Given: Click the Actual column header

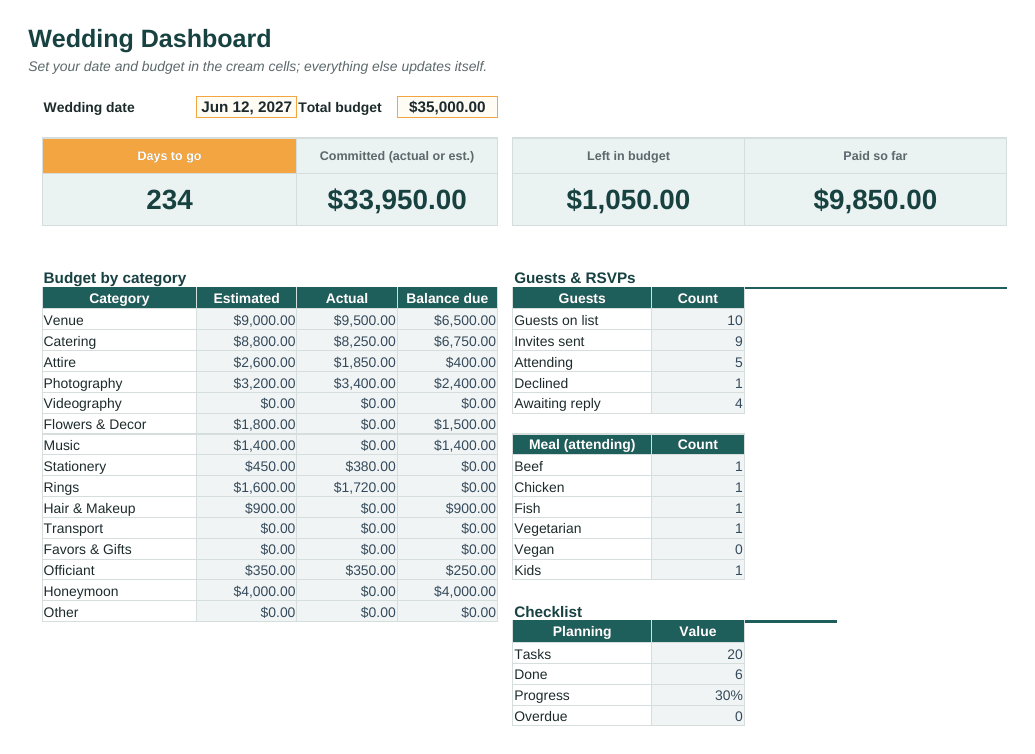Looking at the screenshot, I should 347,298.
